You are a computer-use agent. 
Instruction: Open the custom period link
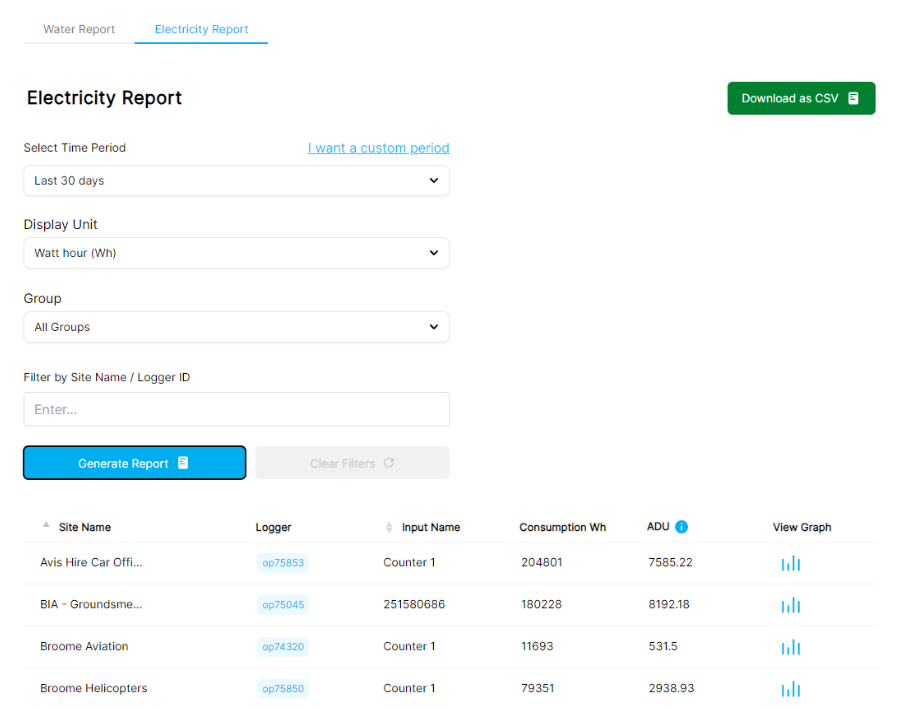pos(378,148)
